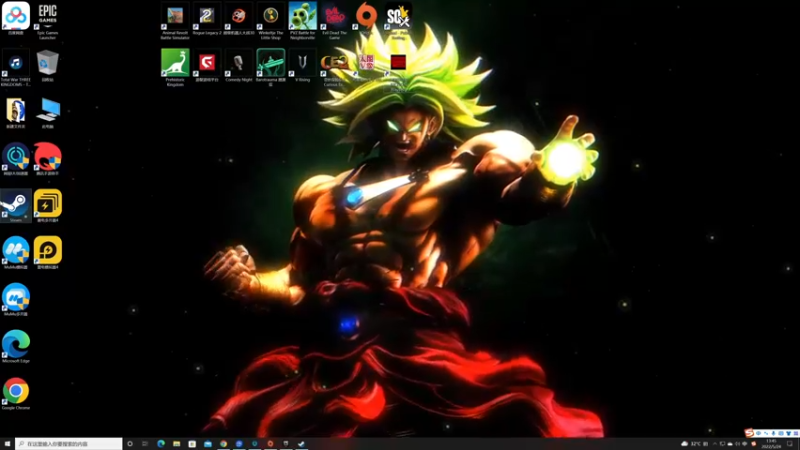This screenshot has width=800, height=450.
Task: Select the Barotrauma submarine icon
Action: [x=270, y=67]
